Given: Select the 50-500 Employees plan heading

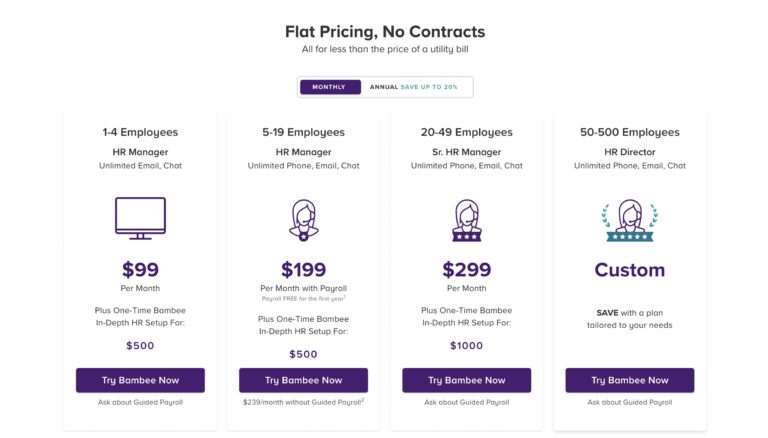Looking at the screenshot, I should pyautogui.click(x=629, y=132).
